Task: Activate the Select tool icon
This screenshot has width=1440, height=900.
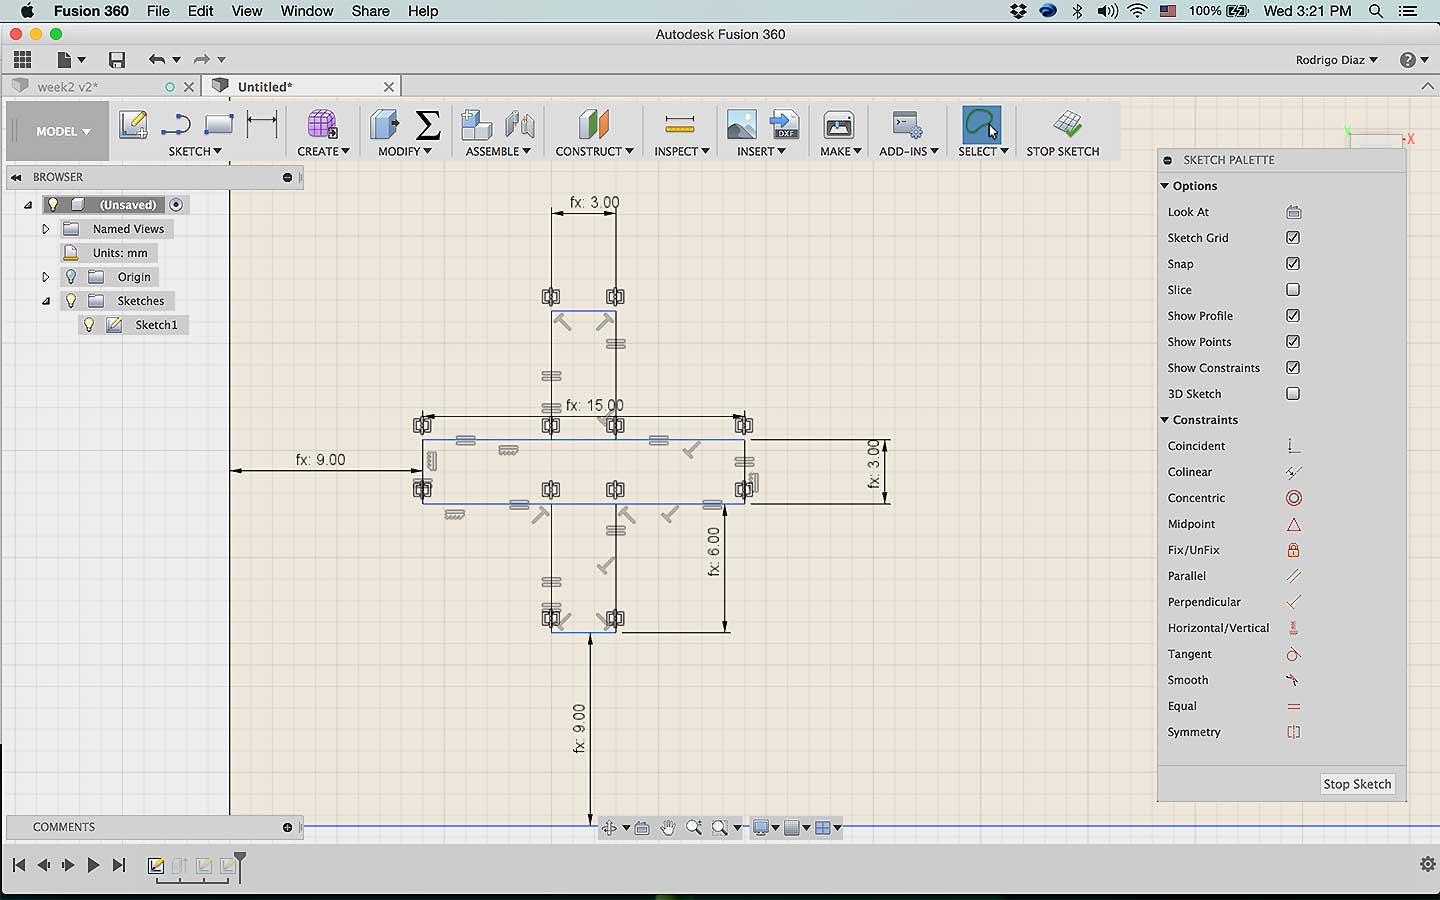Action: click(x=981, y=125)
